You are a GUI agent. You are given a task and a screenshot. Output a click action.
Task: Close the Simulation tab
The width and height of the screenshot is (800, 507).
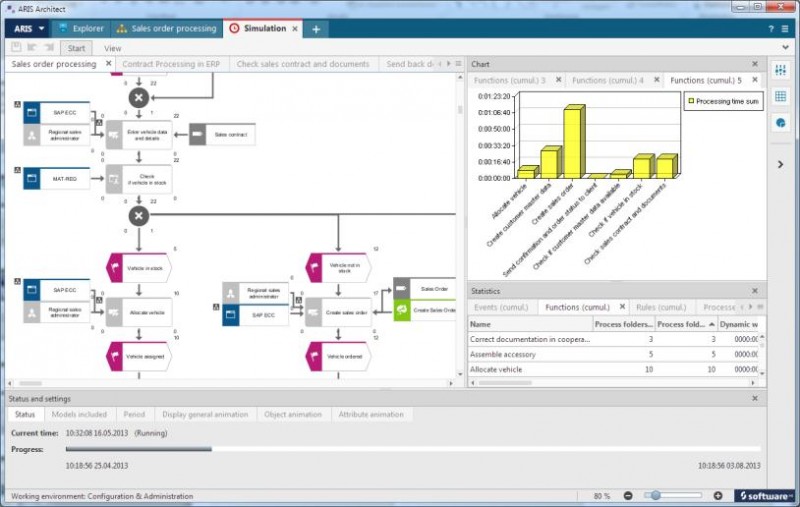295,29
